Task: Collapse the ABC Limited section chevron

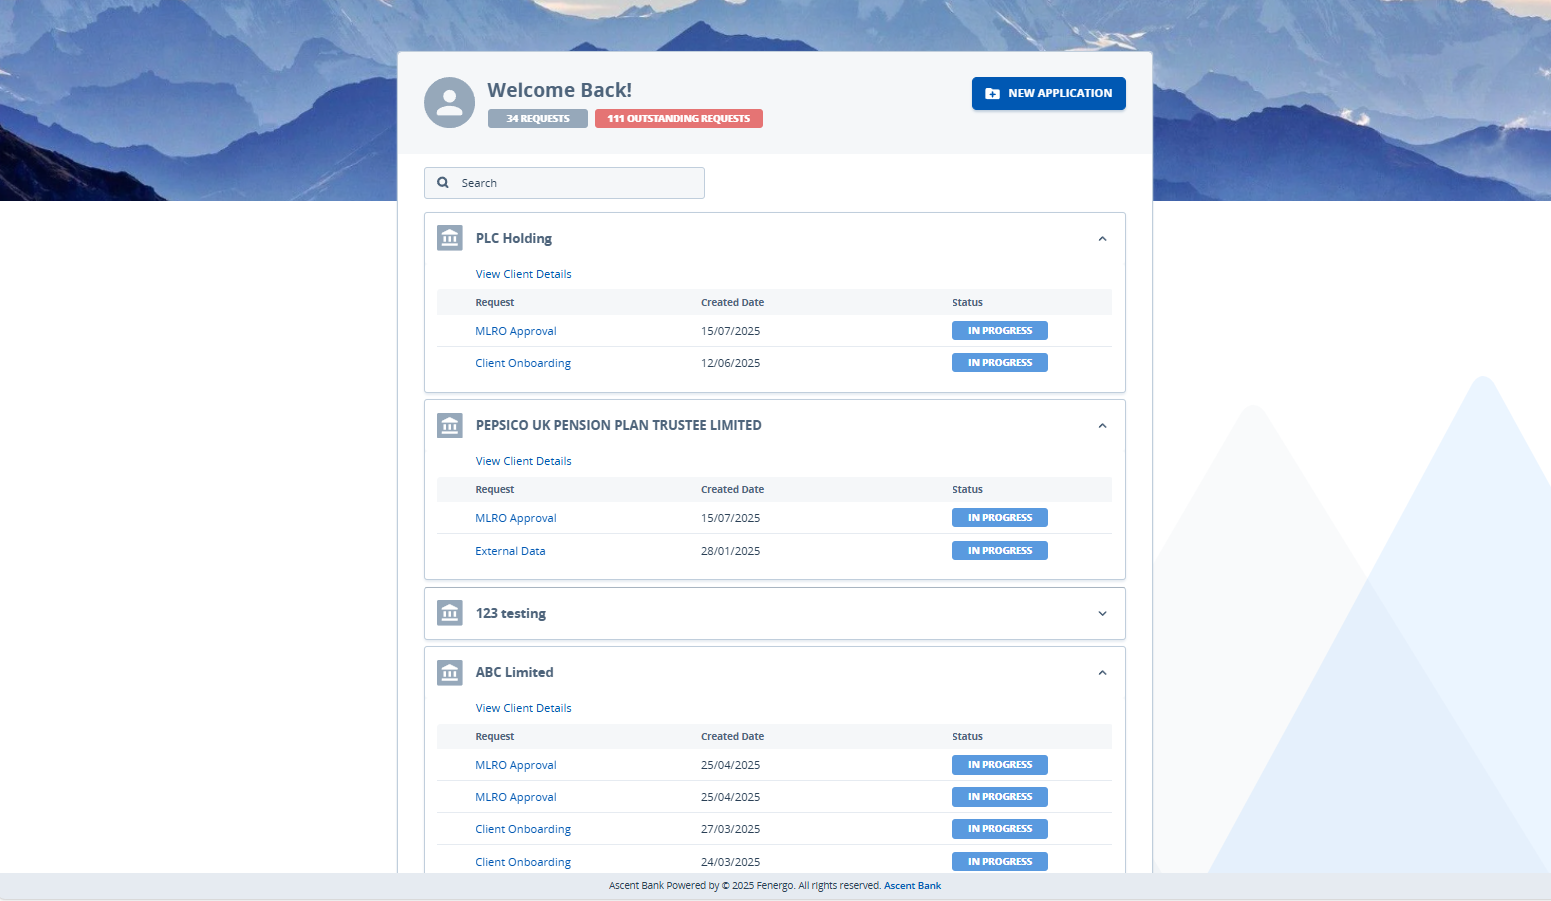Action: [x=1102, y=672]
